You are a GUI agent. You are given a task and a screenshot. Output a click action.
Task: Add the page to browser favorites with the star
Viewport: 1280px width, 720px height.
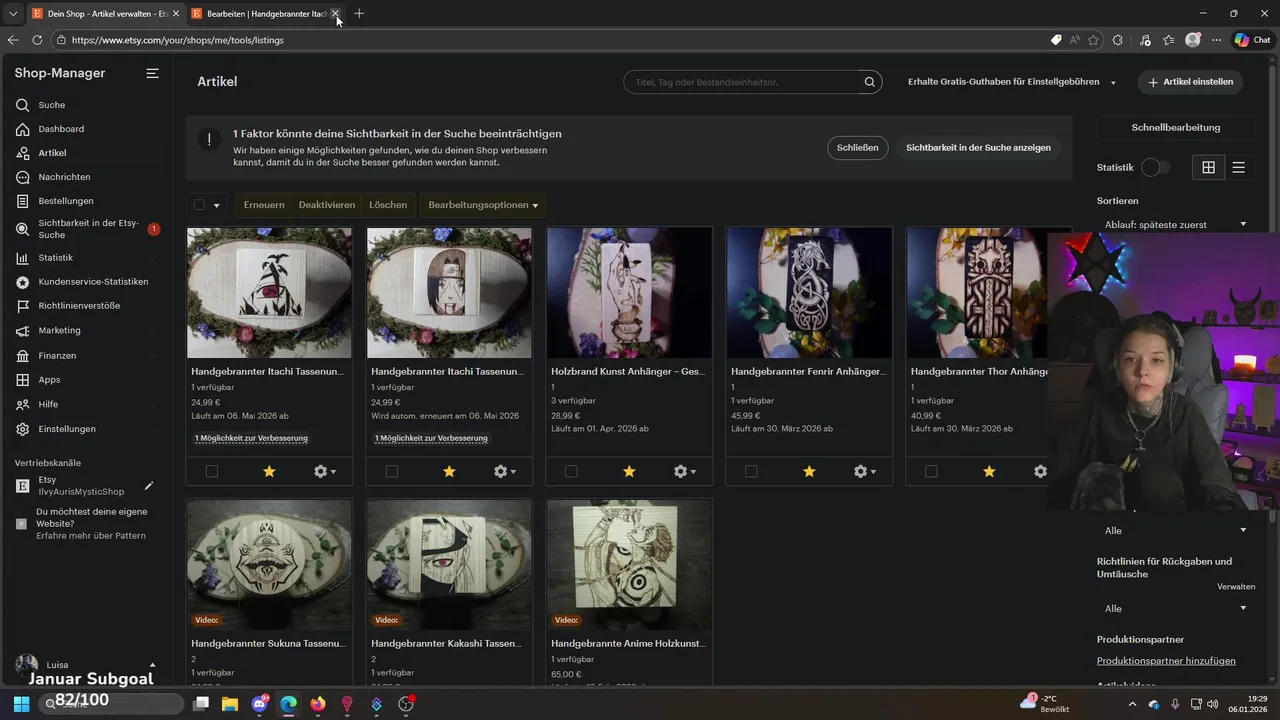(1093, 40)
